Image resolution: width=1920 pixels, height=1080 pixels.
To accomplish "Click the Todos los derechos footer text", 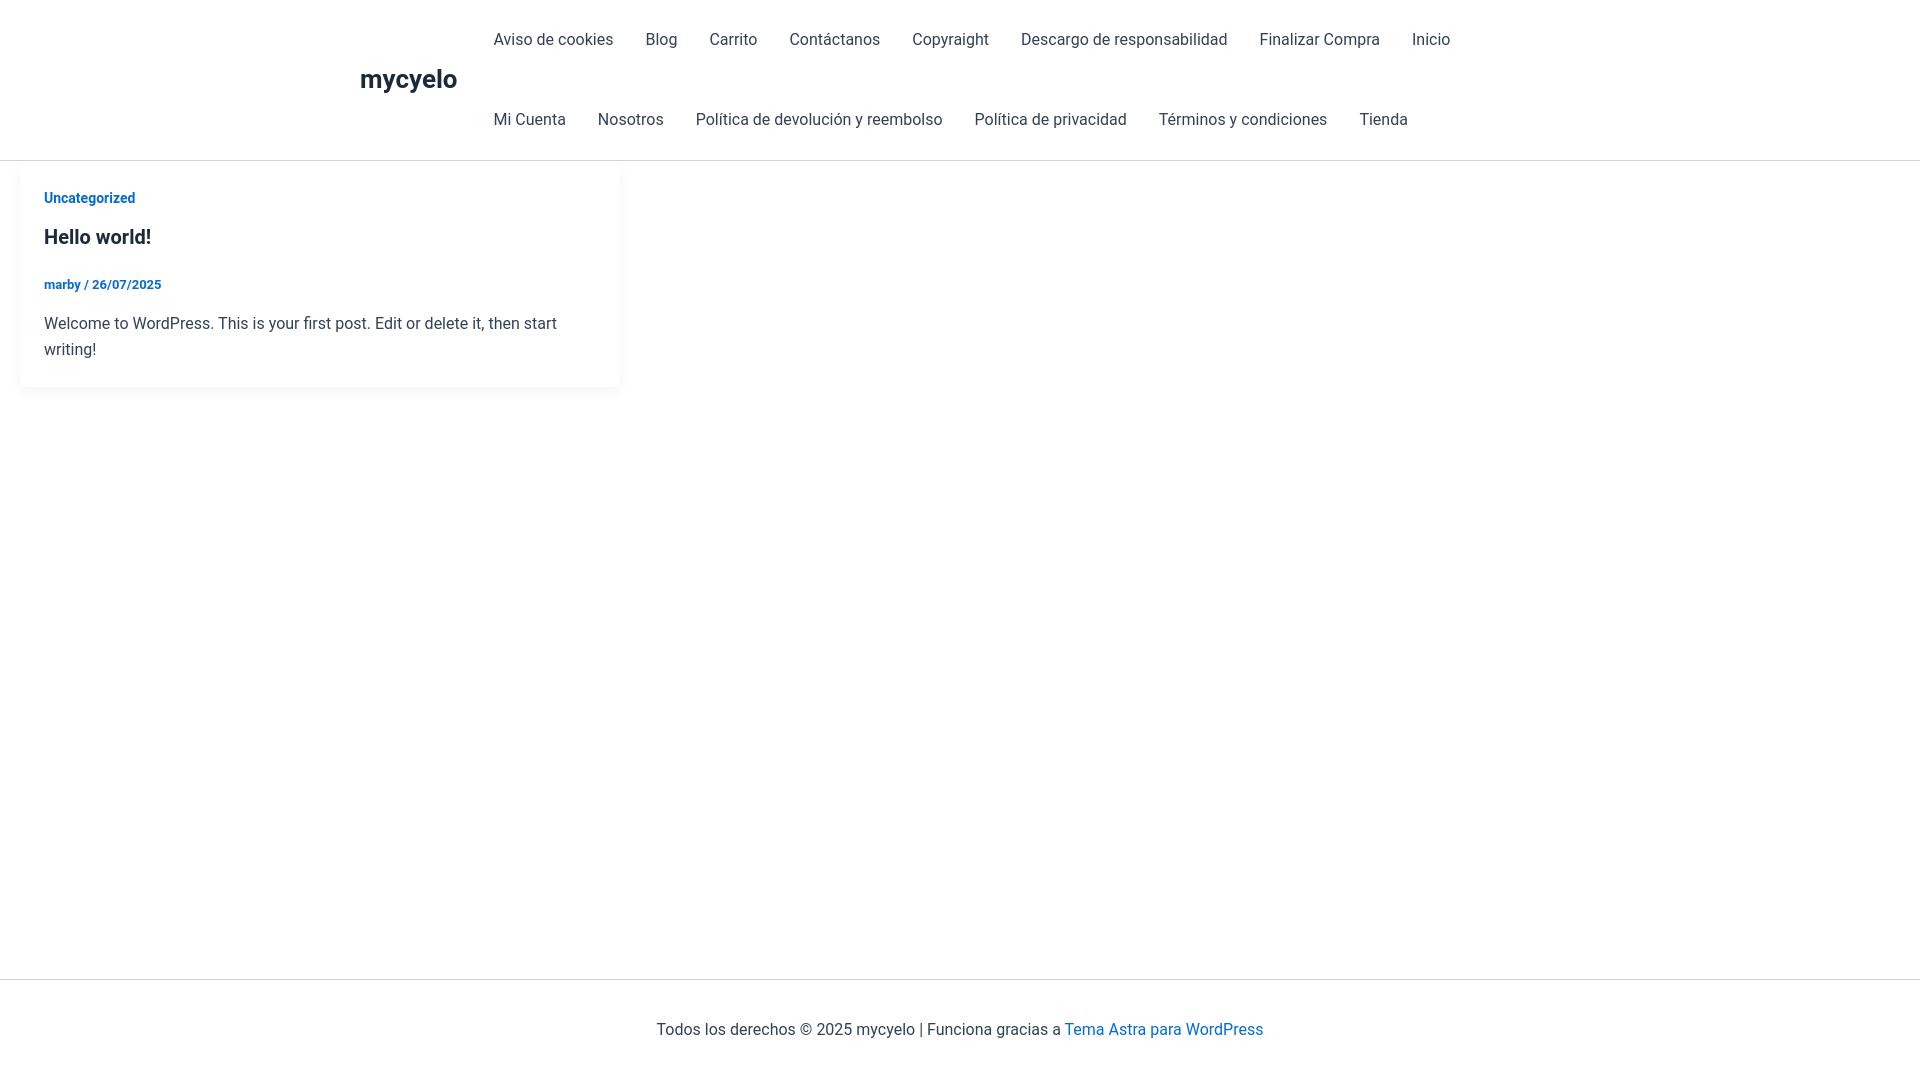I will pyautogui.click(x=858, y=1030).
